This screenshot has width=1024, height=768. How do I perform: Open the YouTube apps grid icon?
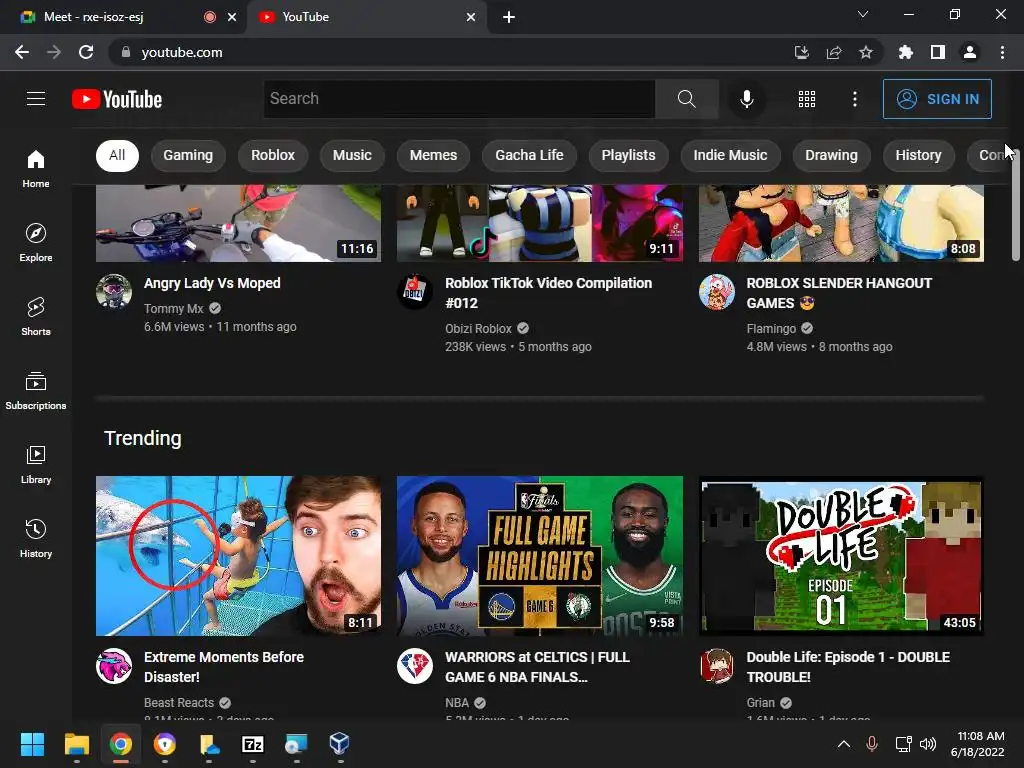pyautogui.click(x=807, y=99)
